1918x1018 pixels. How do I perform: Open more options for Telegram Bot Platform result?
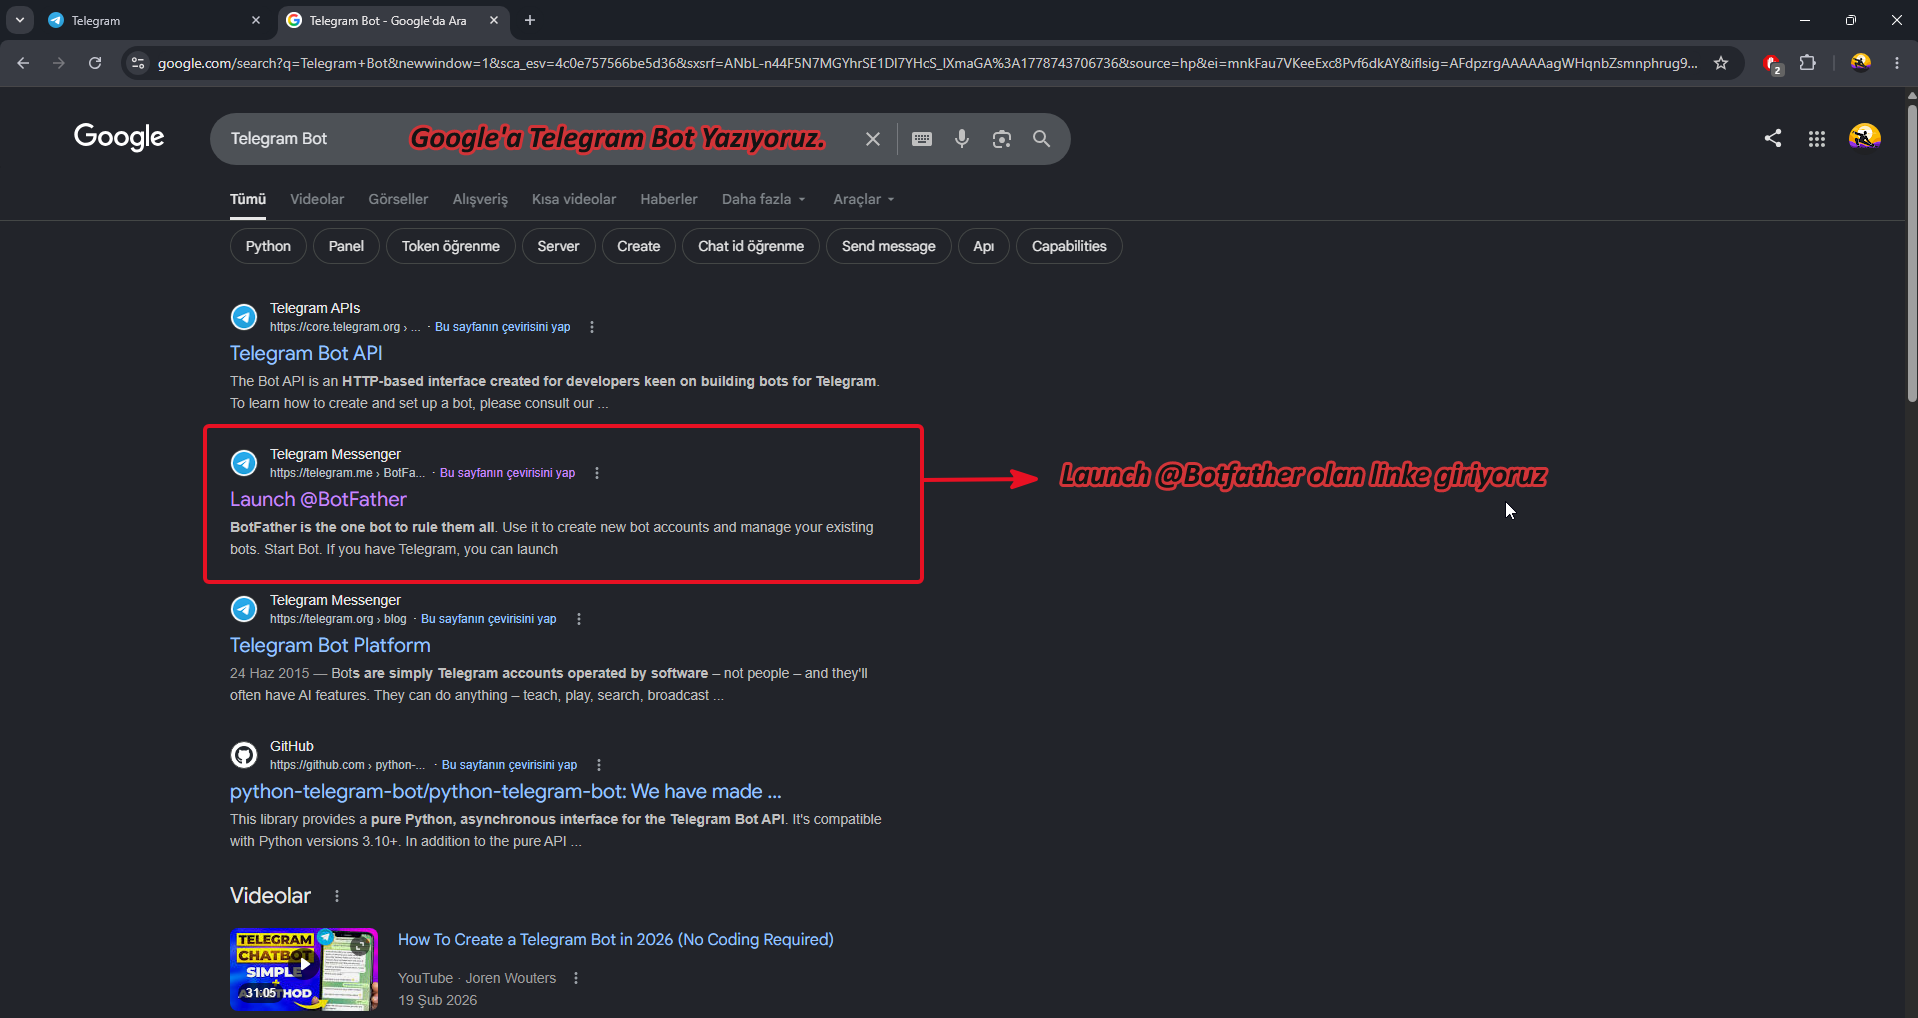coord(579,619)
